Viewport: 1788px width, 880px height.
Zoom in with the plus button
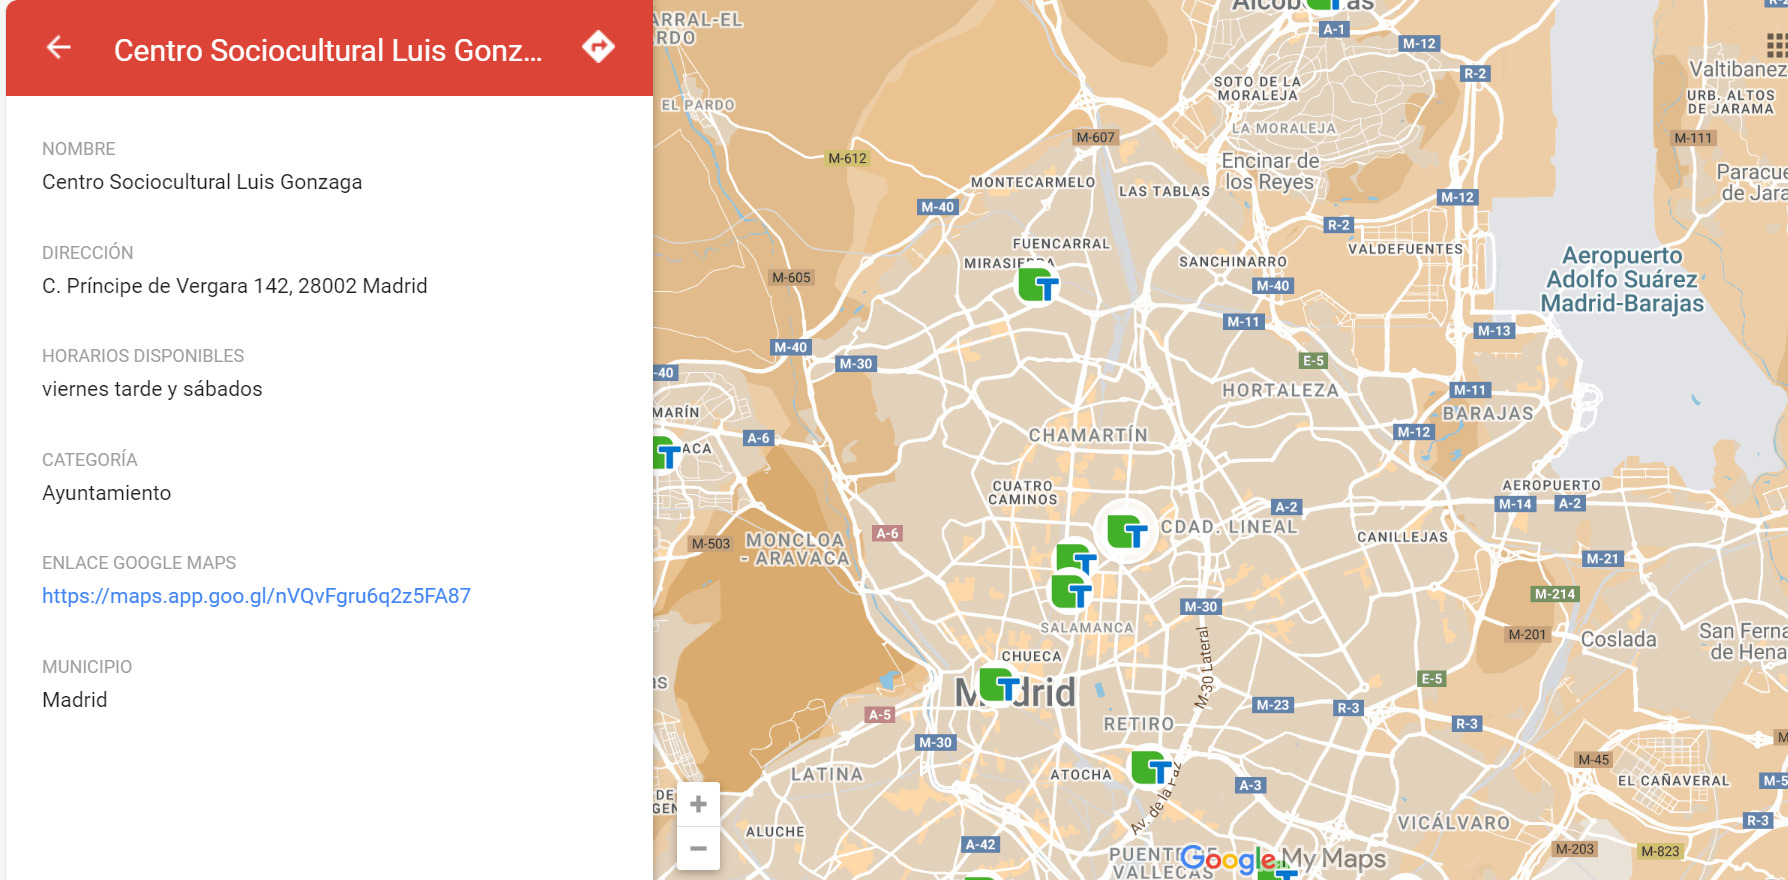click(698, 804)
